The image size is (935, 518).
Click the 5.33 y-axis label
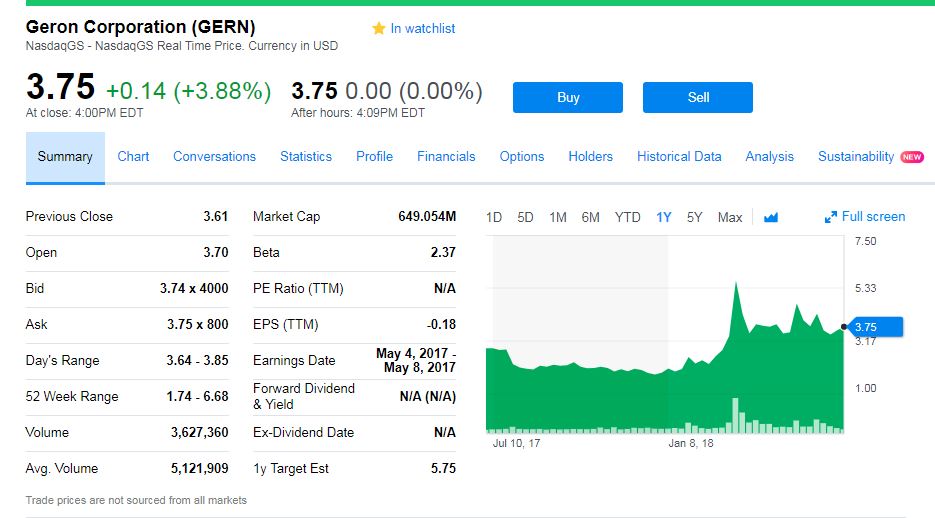[x=865, y=288]
